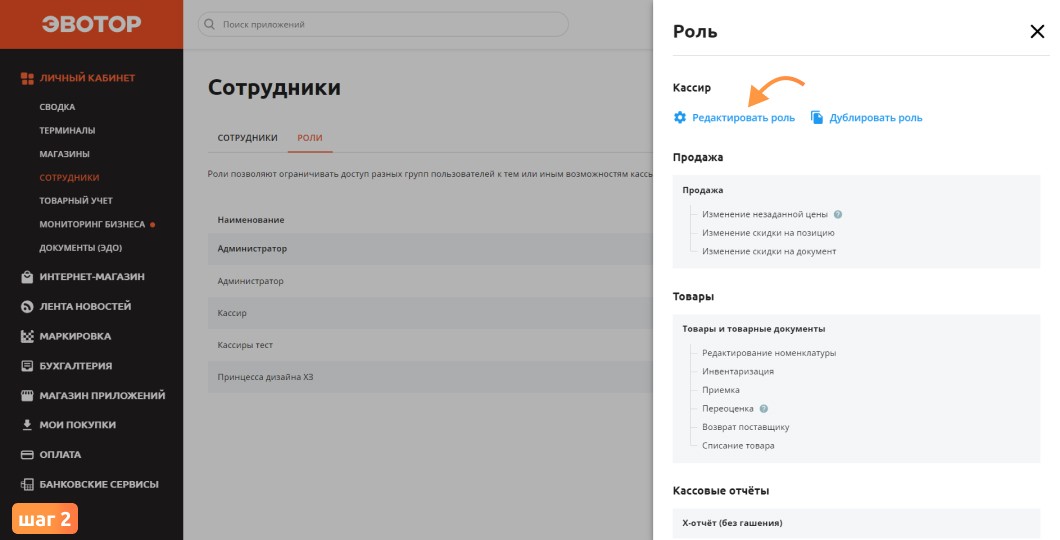Screen dimensions: 1060x540
Task: Select the Роли tab
Action: [x=310, y=138]
